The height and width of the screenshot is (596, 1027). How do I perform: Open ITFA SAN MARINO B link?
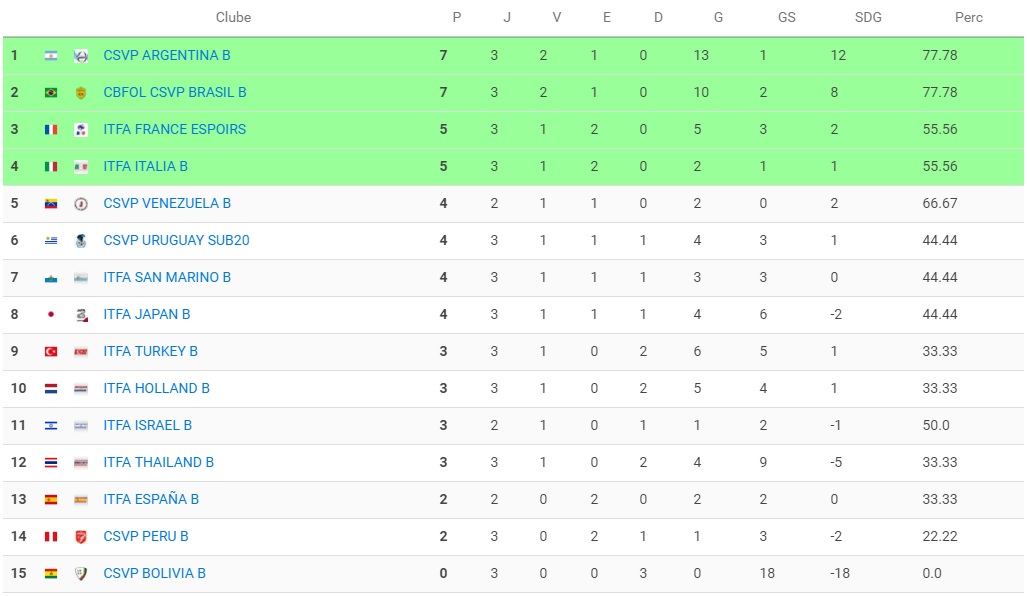point(167,277)
